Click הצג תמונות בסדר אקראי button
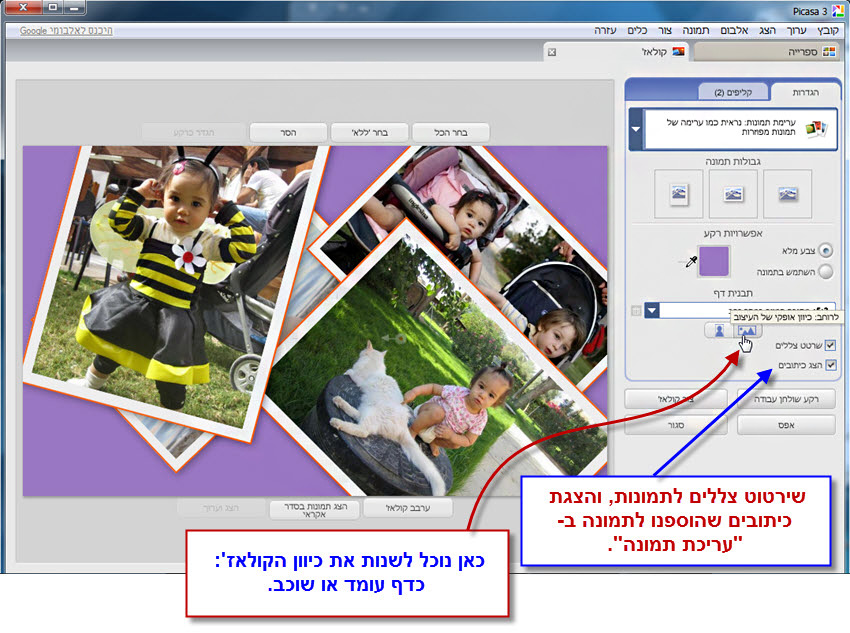Viewport: 850px width, 633px height. 314,509
